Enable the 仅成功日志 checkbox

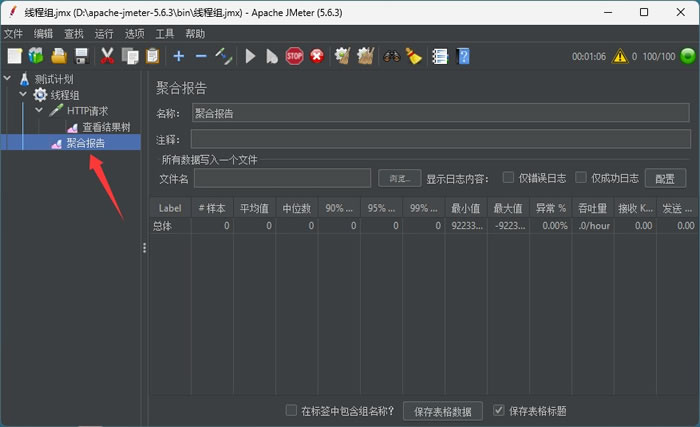tap(581, 177)
